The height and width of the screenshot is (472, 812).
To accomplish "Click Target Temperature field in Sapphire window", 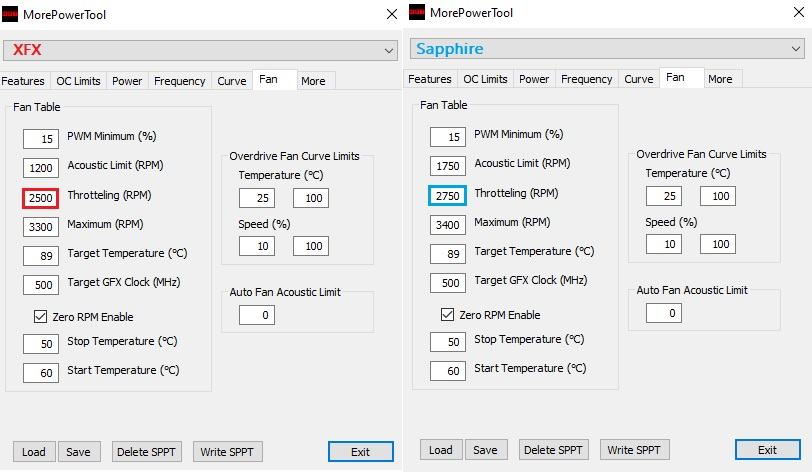I will [x=448, y=253].
